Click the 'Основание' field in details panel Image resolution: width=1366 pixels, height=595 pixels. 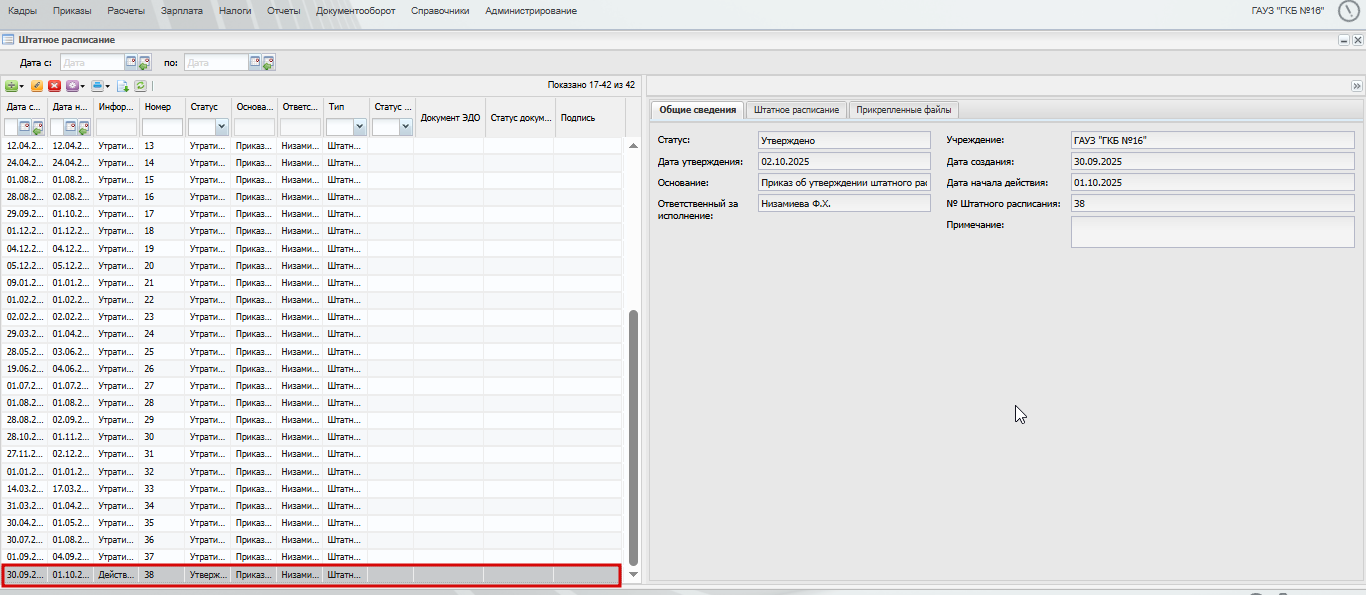pos(844,182)
